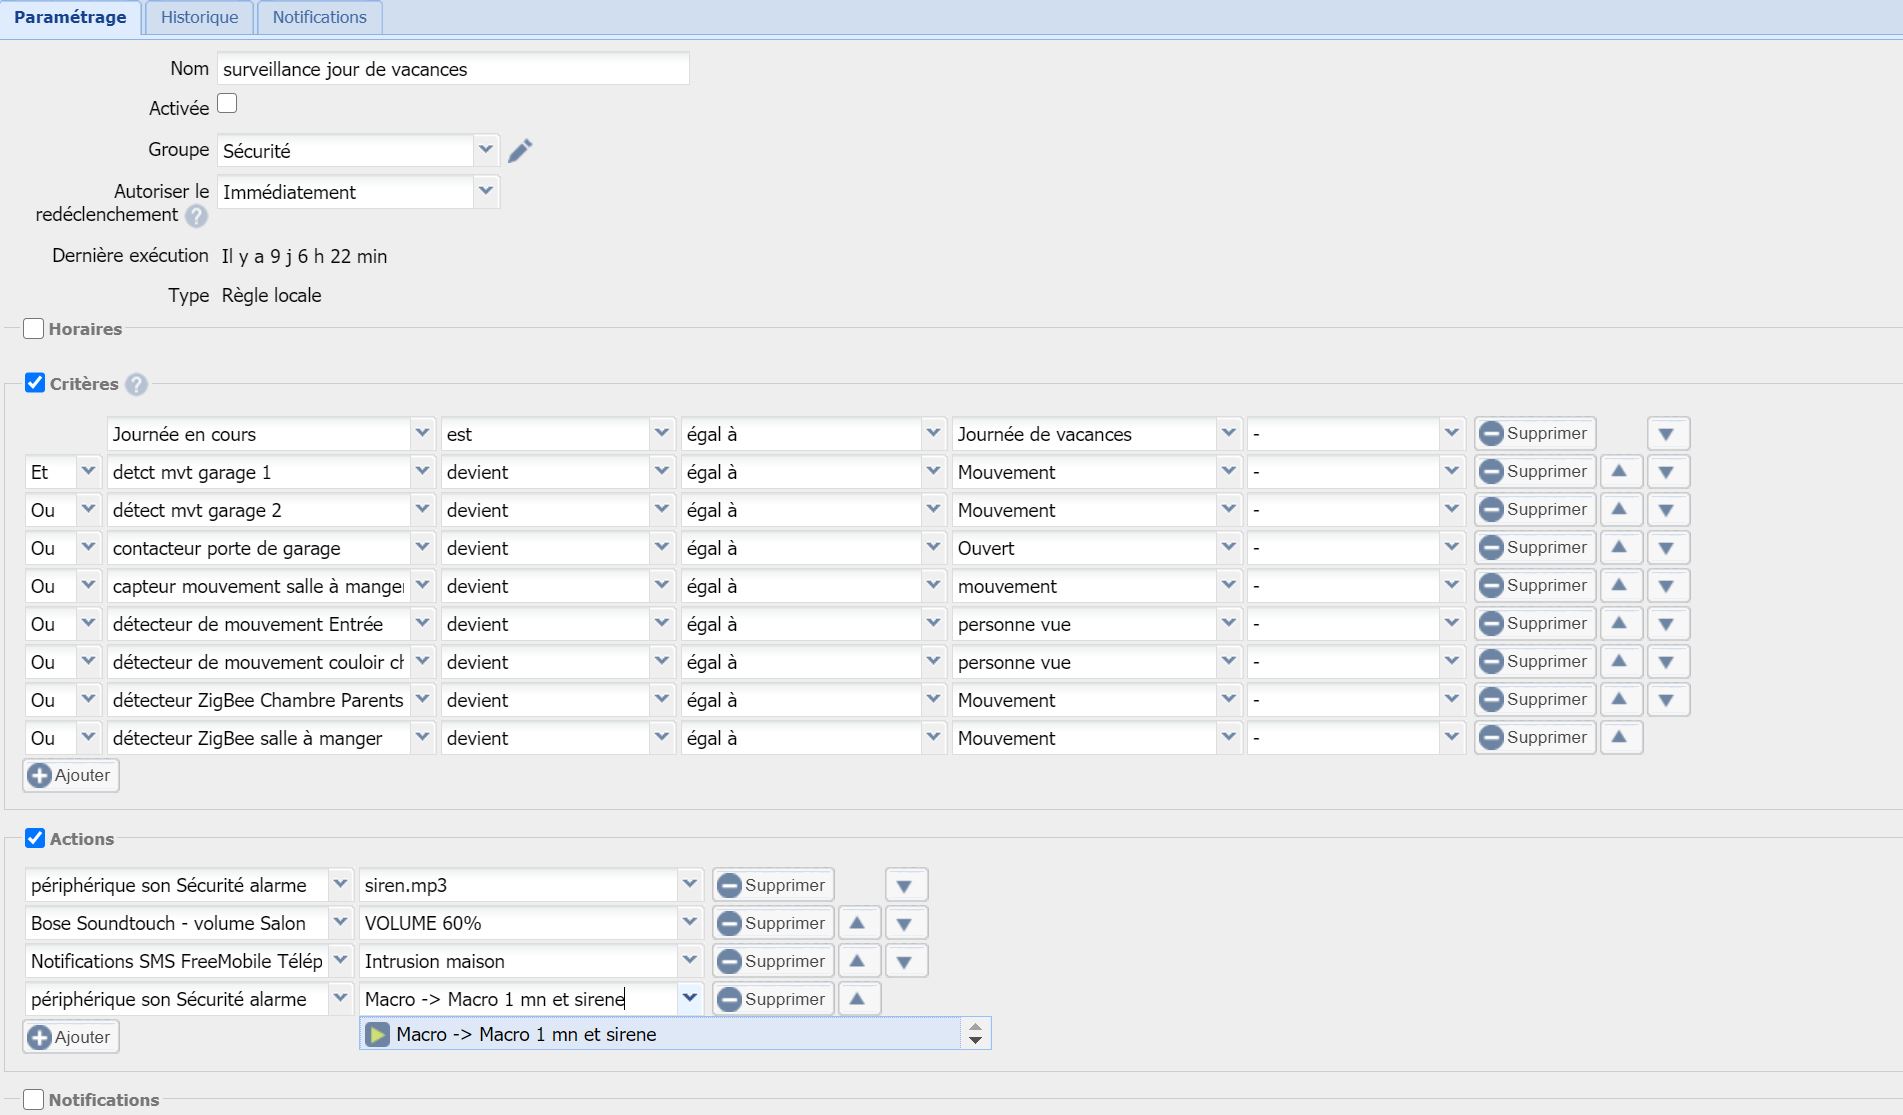Click the Règle locale type text
This screenshot has height=1115, width=1903.
point(271,295)
